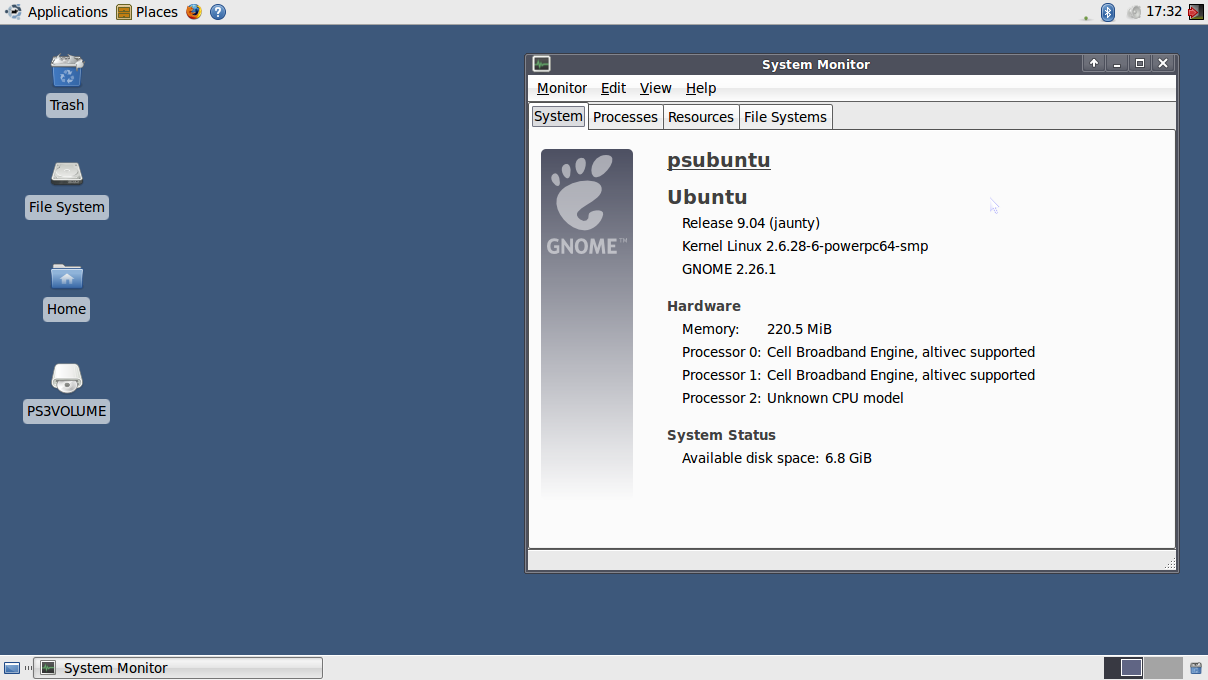This screenshot has width=1208, height=680.
Task: Select the System tab
Action: pos(558,116)
